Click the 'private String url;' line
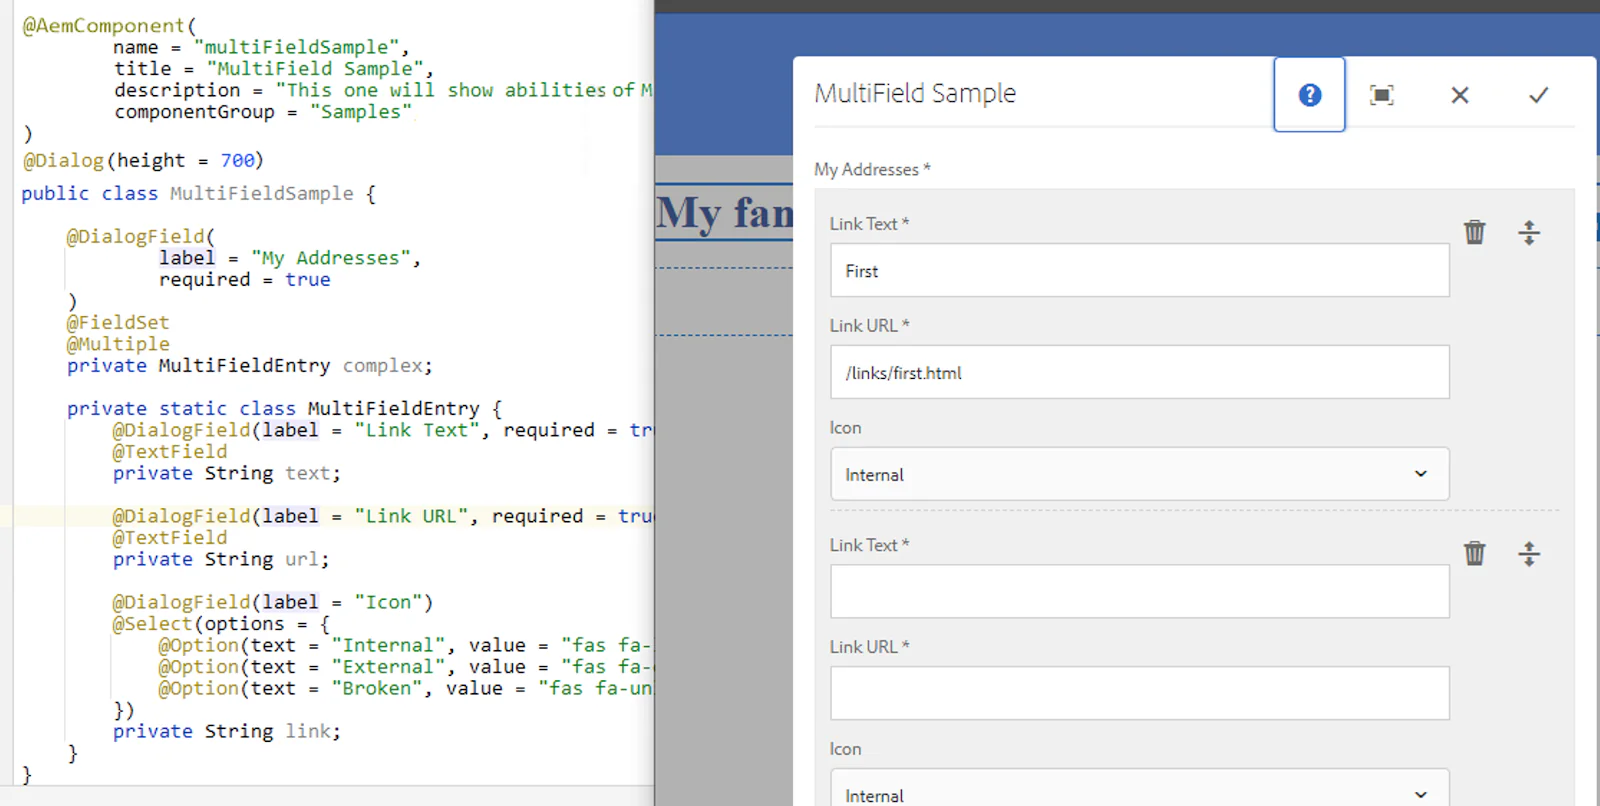This screenshot has height=806, width=1600. [221, 559]
